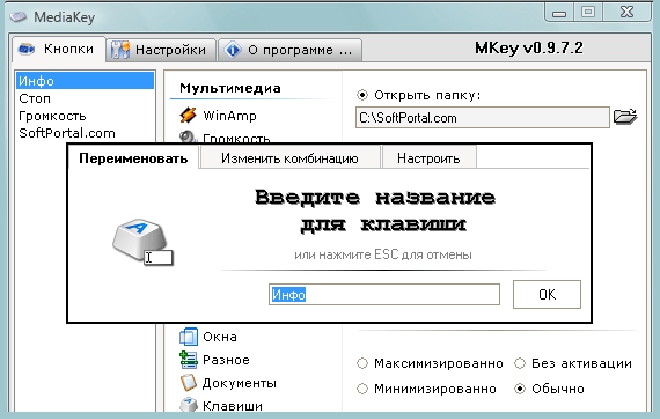Screen dimensions: 660x419
Task: Open the О программе tab
Action: tap(289, 49)
